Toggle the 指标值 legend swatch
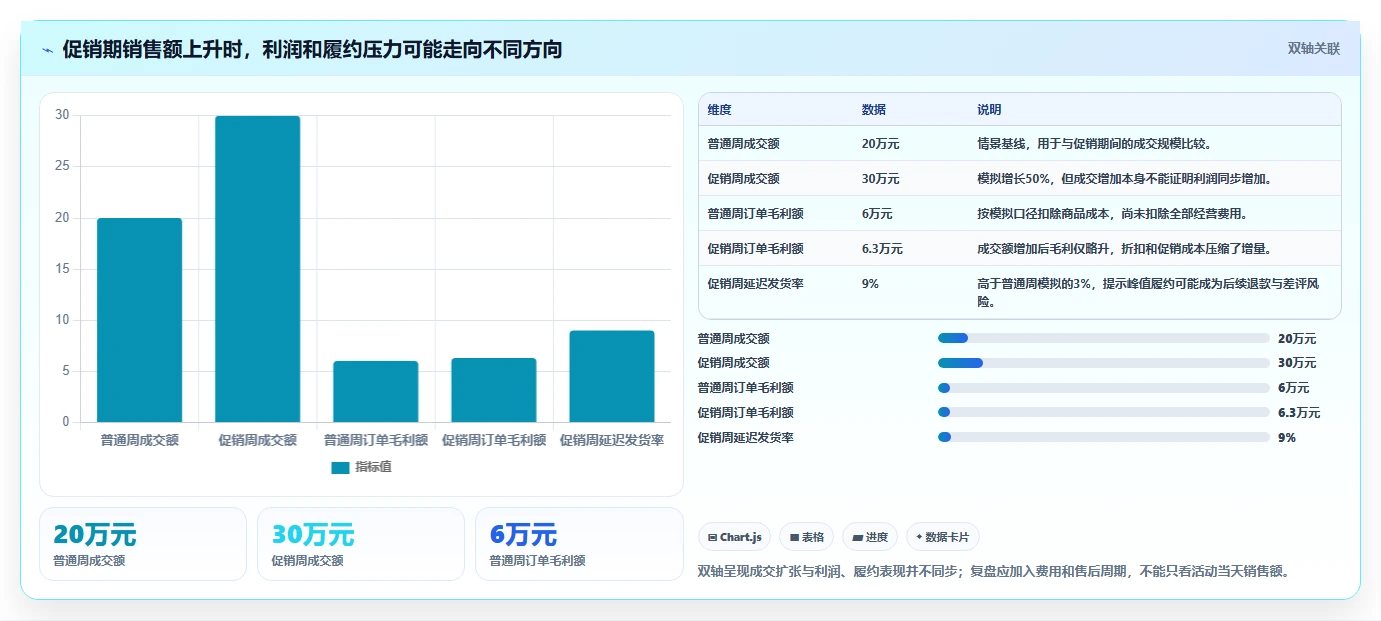This screenshot has height=621, width=1381. click(x=340, y=467)
